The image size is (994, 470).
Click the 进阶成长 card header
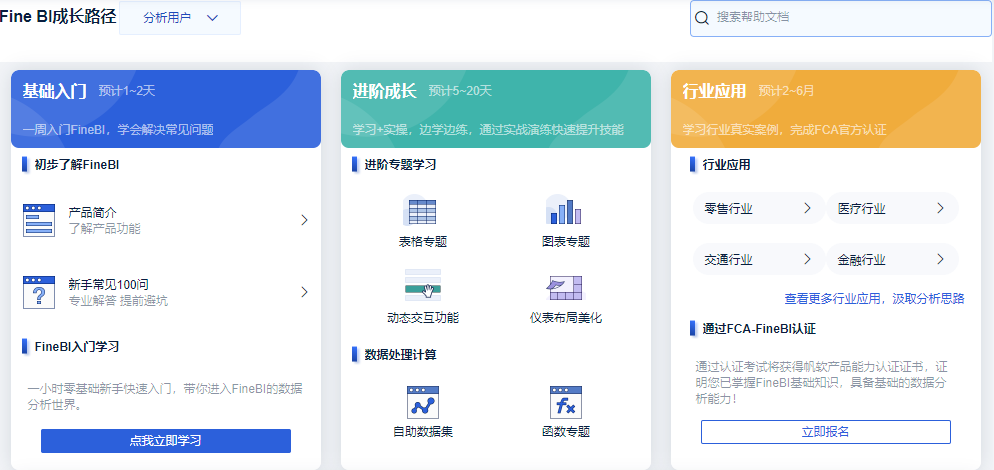pyautogui.click(x=496, y=109)
